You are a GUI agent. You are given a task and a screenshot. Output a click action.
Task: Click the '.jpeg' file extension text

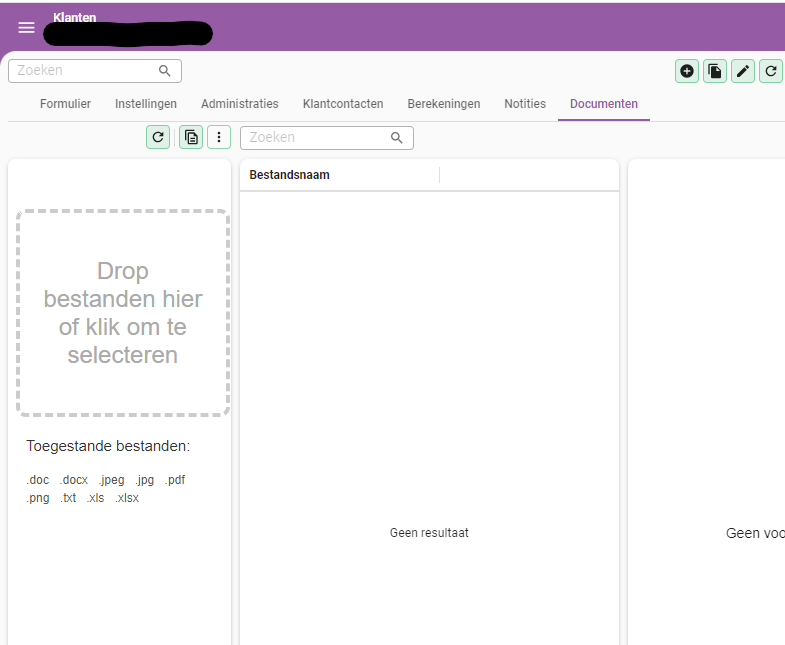(111, 480)
